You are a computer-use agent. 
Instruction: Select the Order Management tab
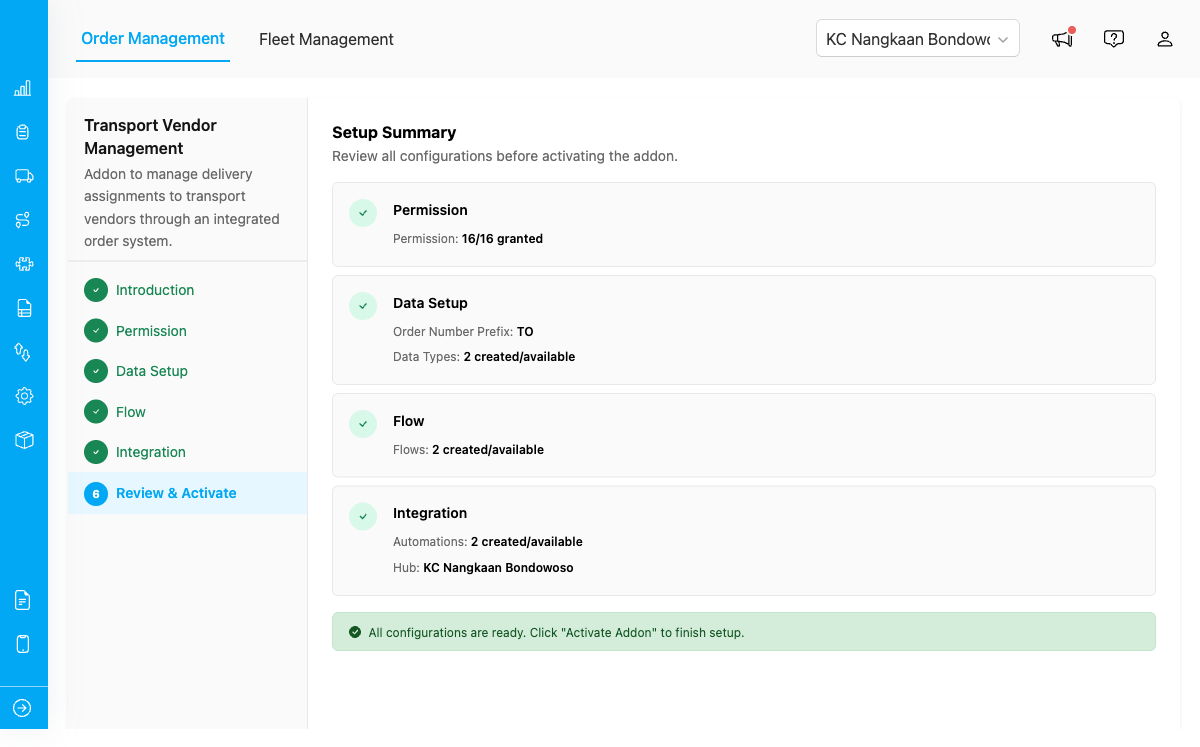pos(153,39)
